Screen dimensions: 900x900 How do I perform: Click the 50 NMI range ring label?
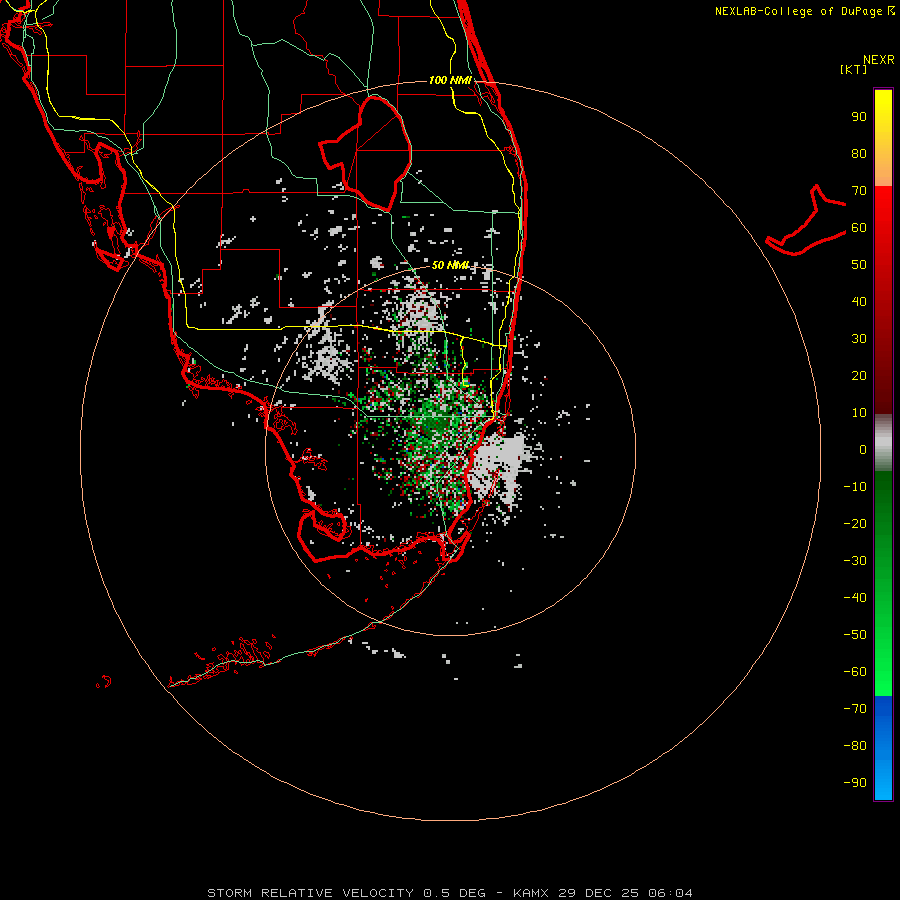click(451, 265)
